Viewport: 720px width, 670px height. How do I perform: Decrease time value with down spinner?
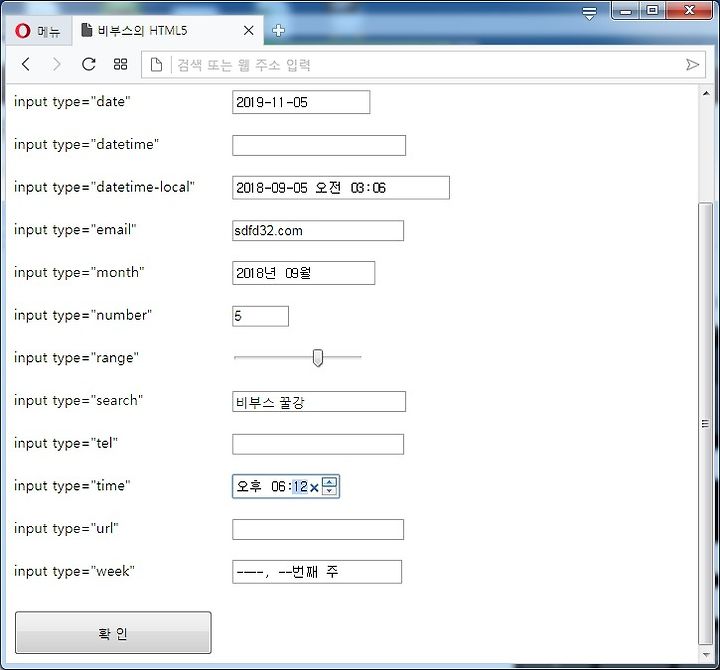(x=329, y=491)
